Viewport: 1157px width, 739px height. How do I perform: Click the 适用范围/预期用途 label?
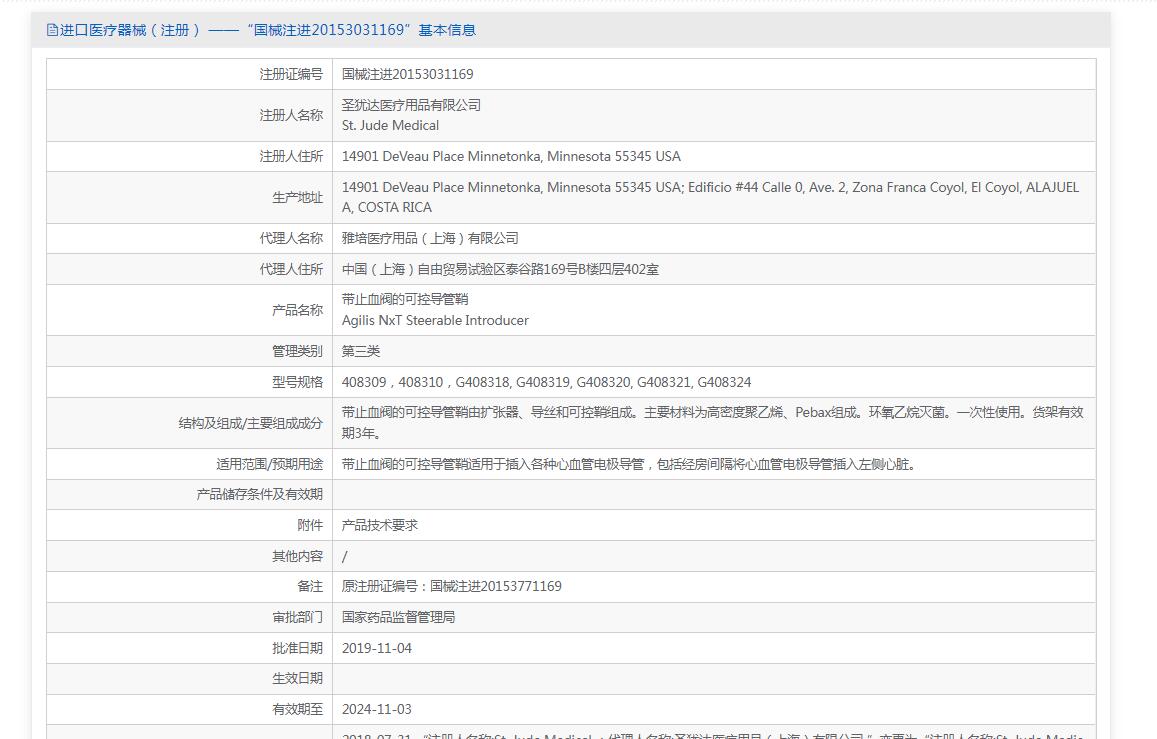click(x=269, y=465)
